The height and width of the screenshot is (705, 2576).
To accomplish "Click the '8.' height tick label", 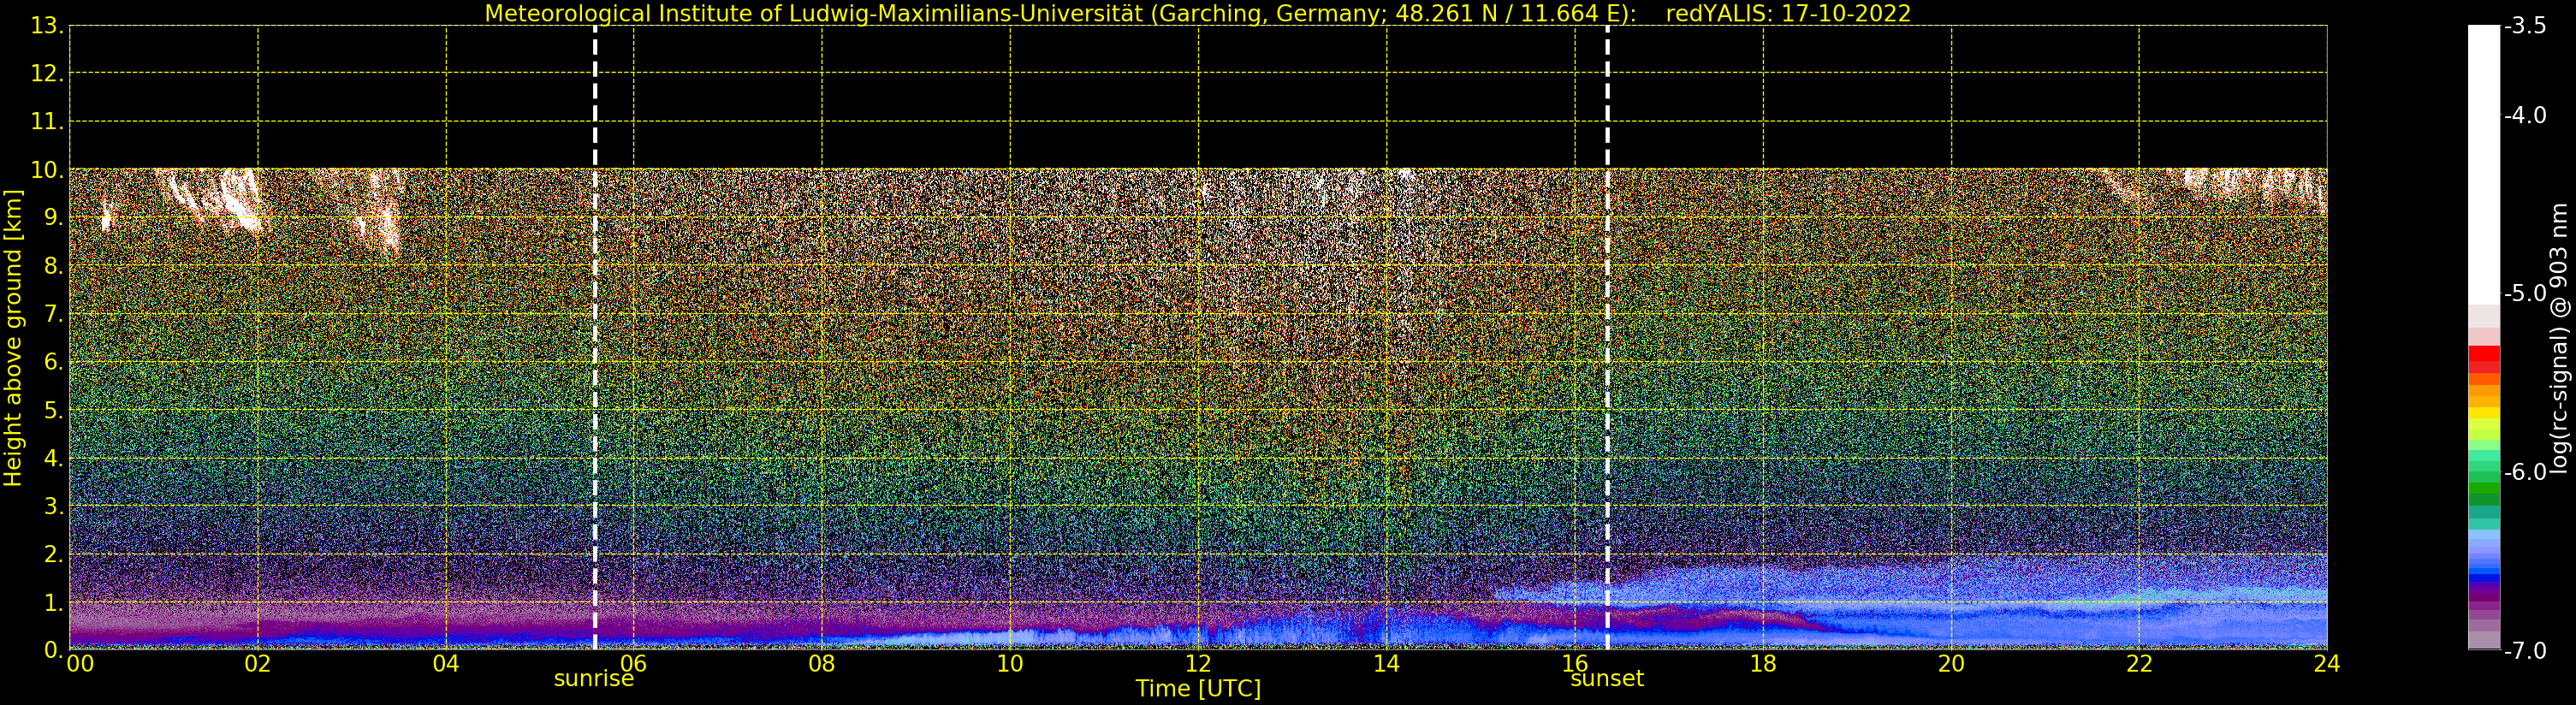I will pos(54,266).
